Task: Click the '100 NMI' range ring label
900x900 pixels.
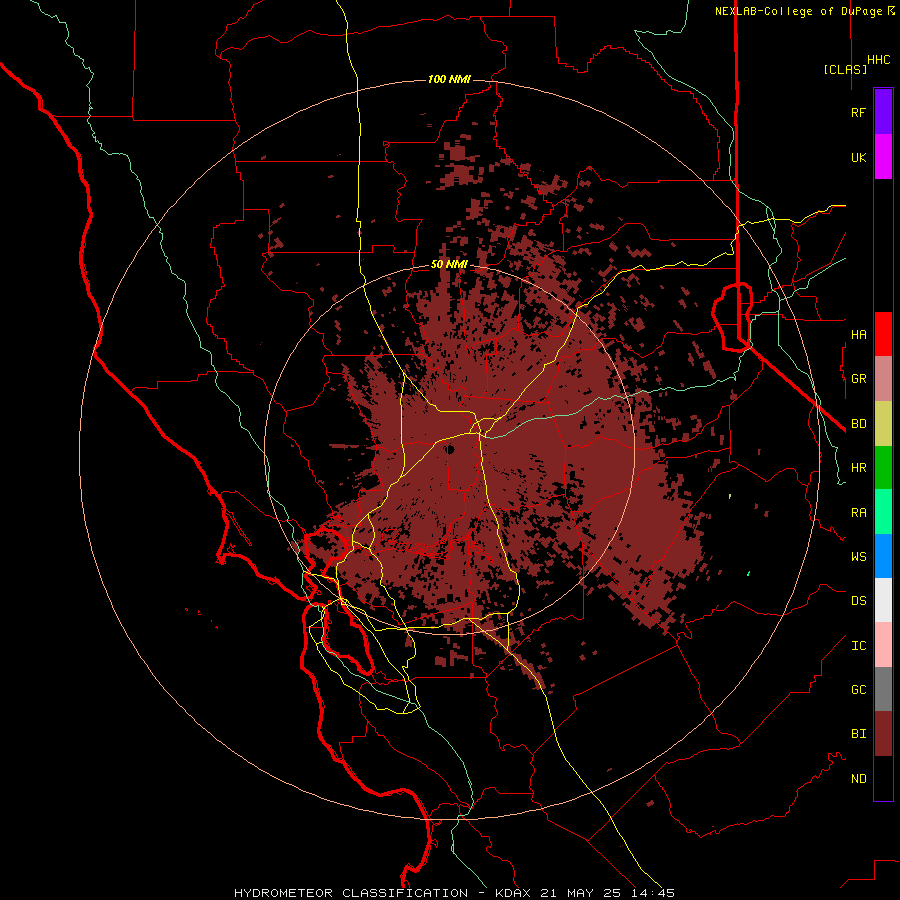Action: click(x=449, y=79)
